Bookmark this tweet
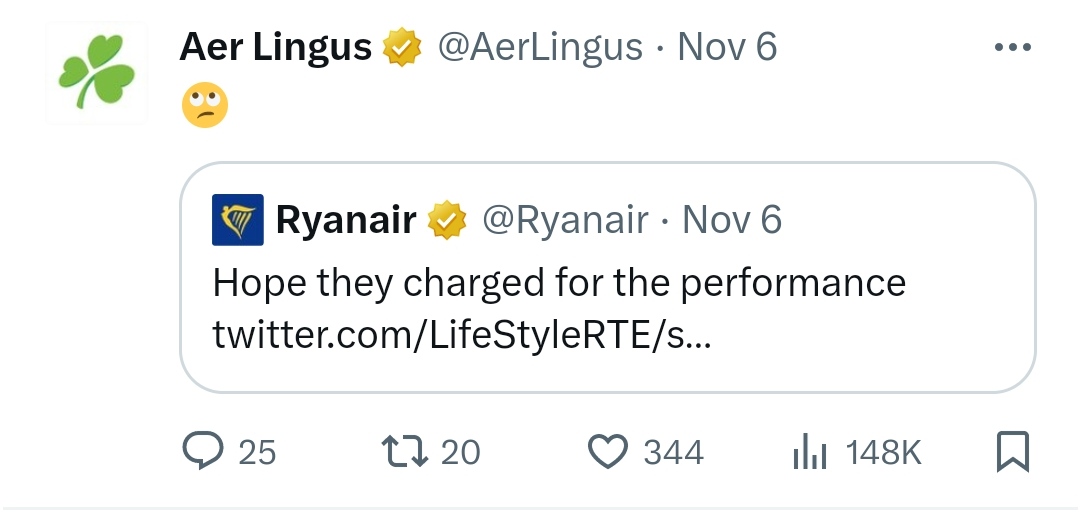The width and height of the screenshot is (1080, 512). click(1012, 452)
